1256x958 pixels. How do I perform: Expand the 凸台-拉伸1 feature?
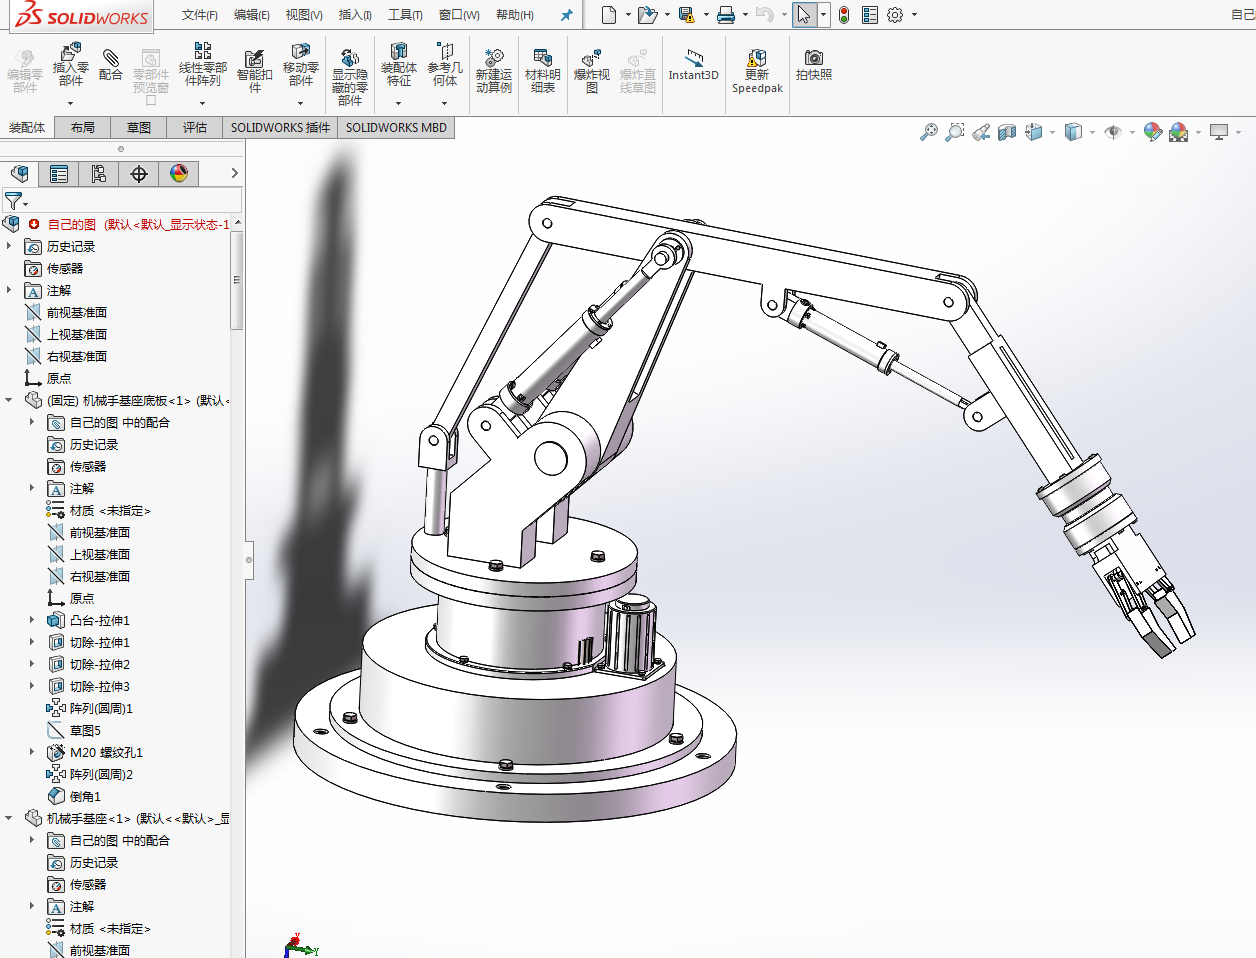[32, 620]
